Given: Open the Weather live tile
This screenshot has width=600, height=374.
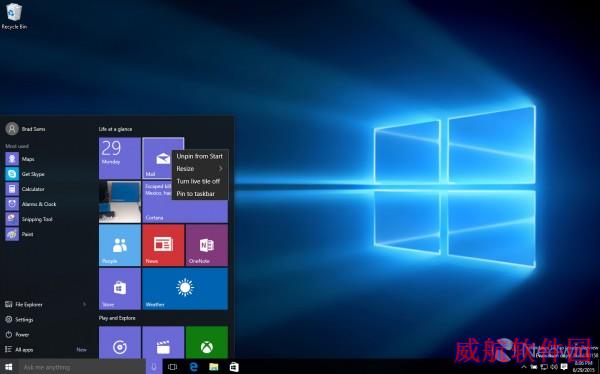Looking at the screenshot, I should click(x=185, y=289).
